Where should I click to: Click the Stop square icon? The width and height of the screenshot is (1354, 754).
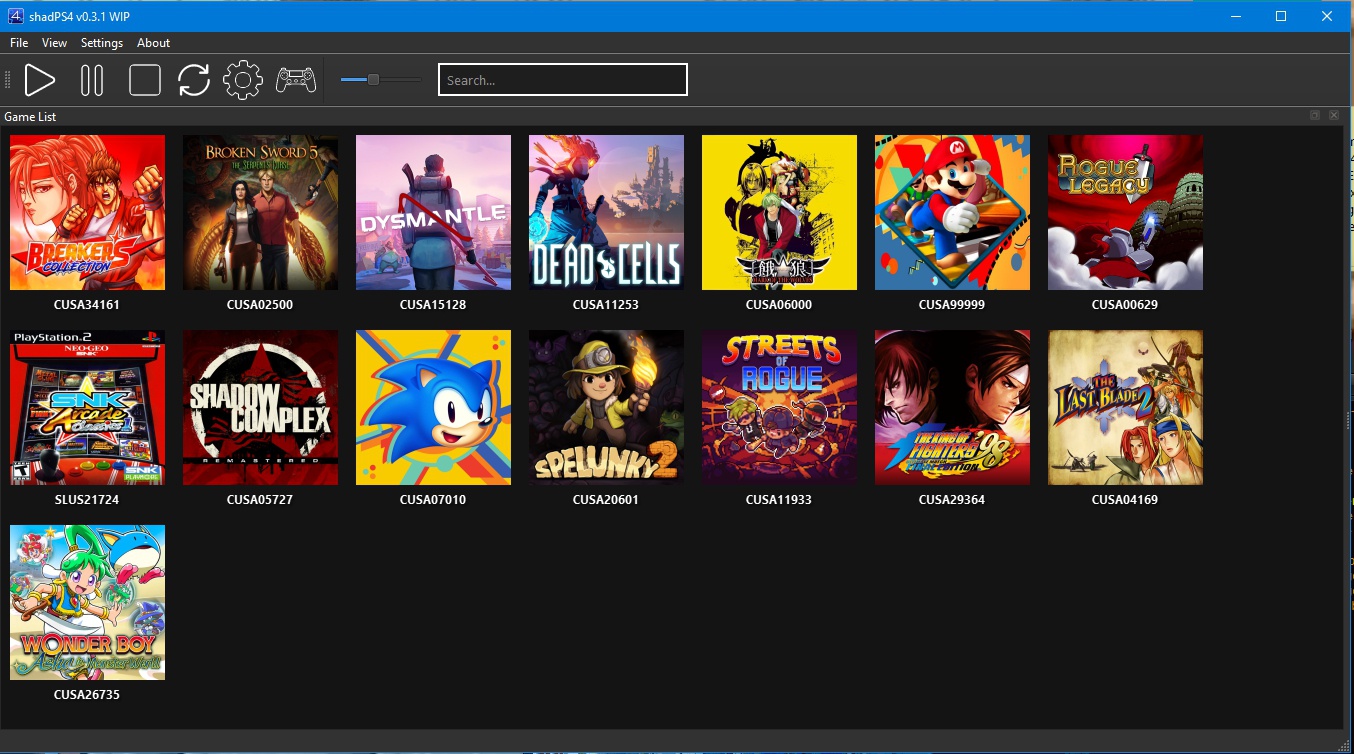pyautogui.click(x=145, y=80)
